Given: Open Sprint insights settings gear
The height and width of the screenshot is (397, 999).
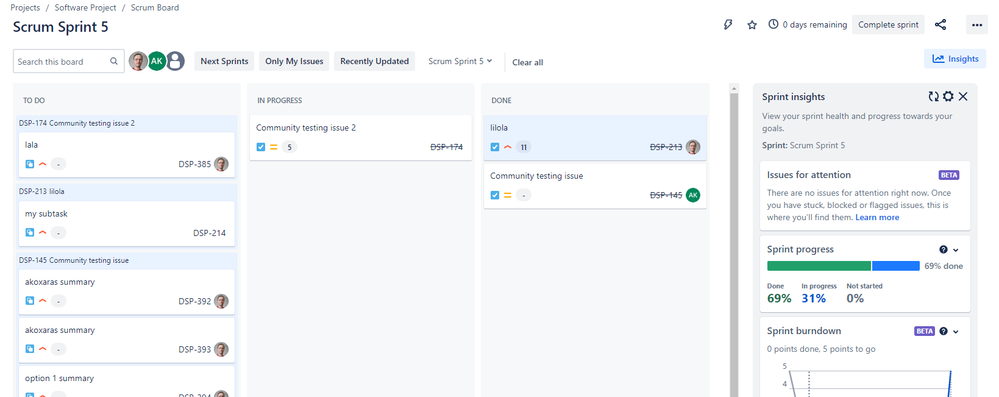Looking at the screenshot, I should (x=948, y=96).
